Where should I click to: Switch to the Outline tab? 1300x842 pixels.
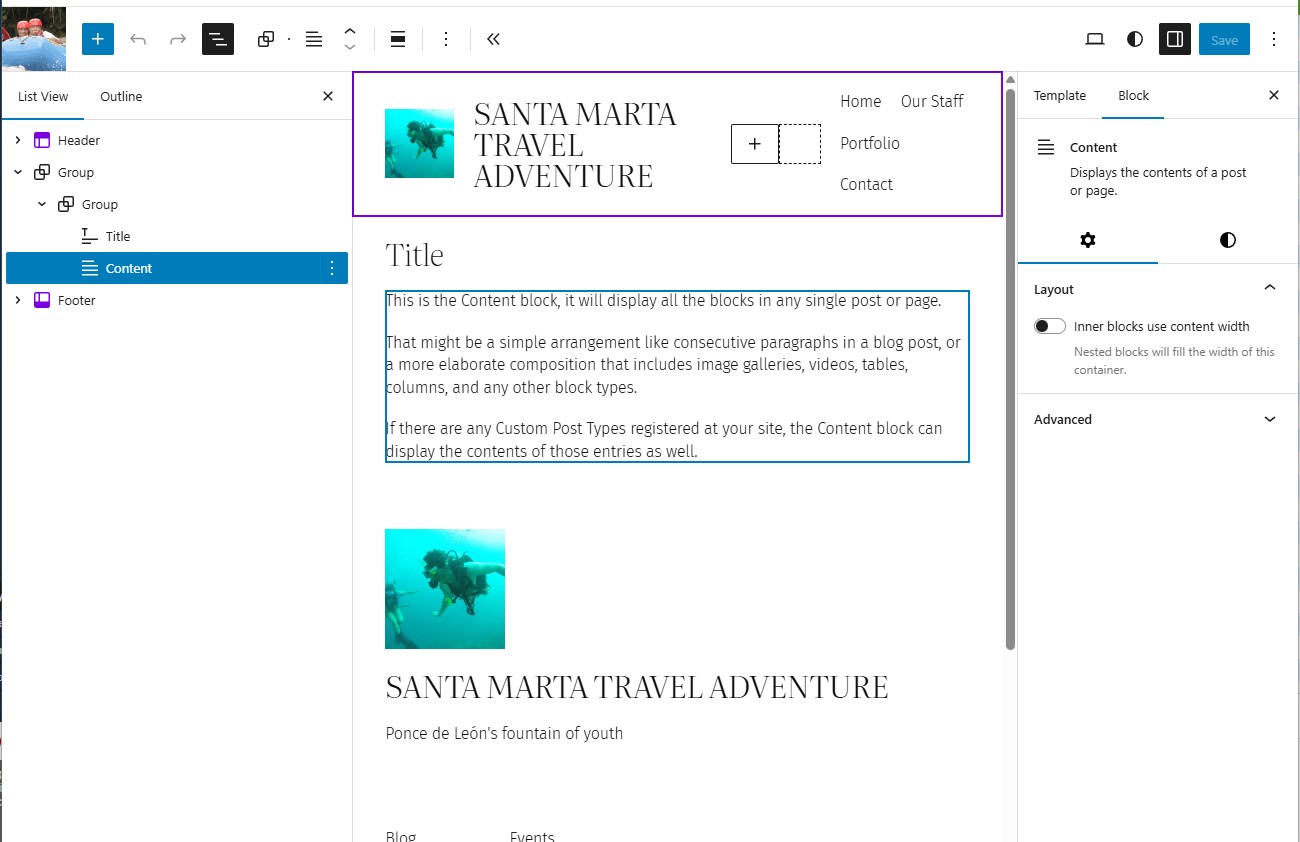121,96
